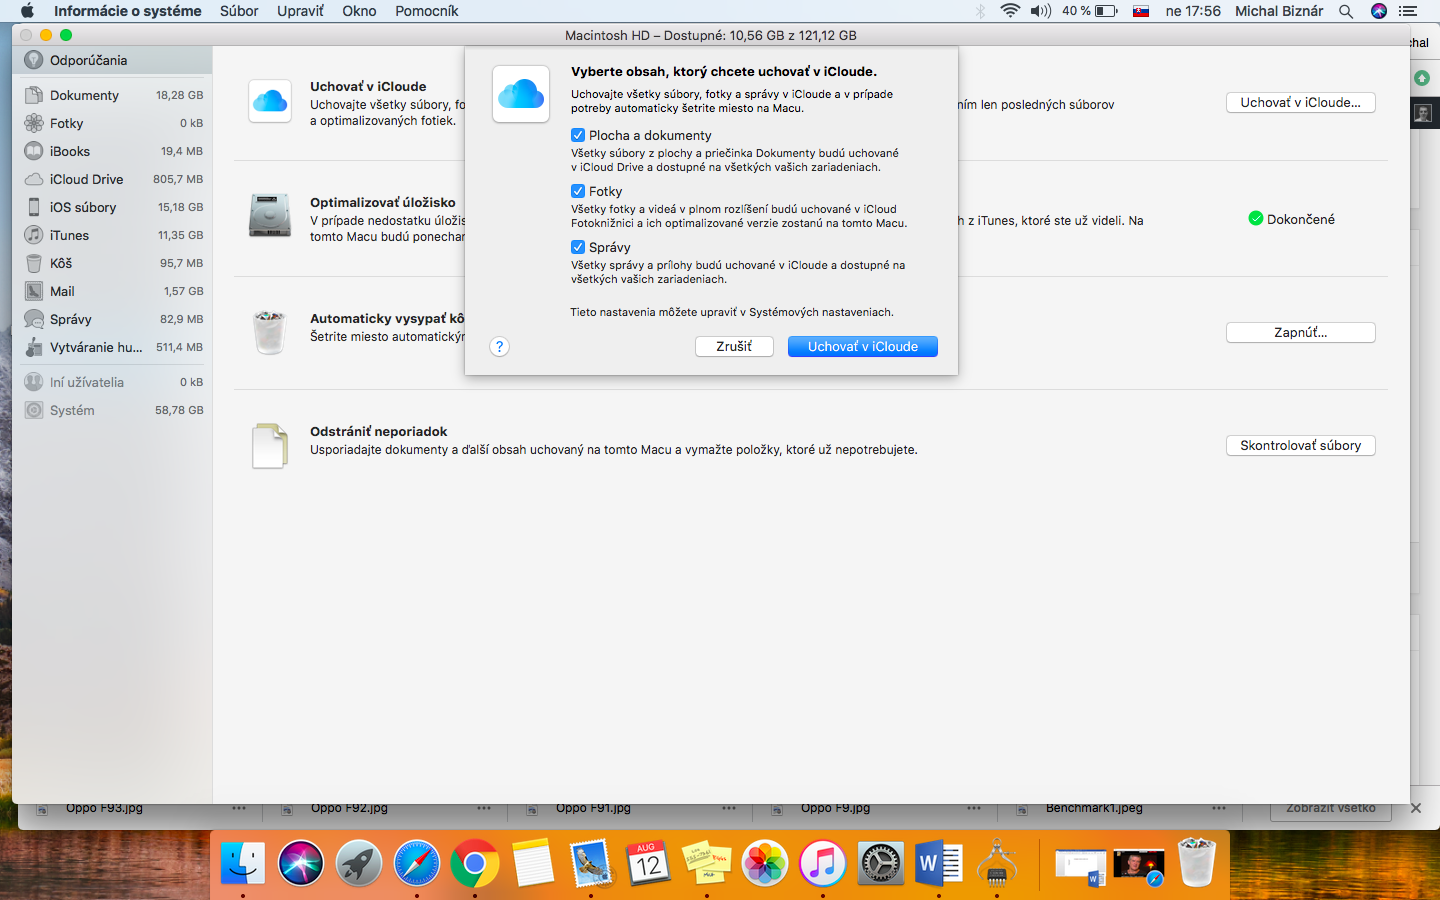1440x900 pixels.
Task: Select the Systém row in sidebar
Action: [x=112, y=410]
